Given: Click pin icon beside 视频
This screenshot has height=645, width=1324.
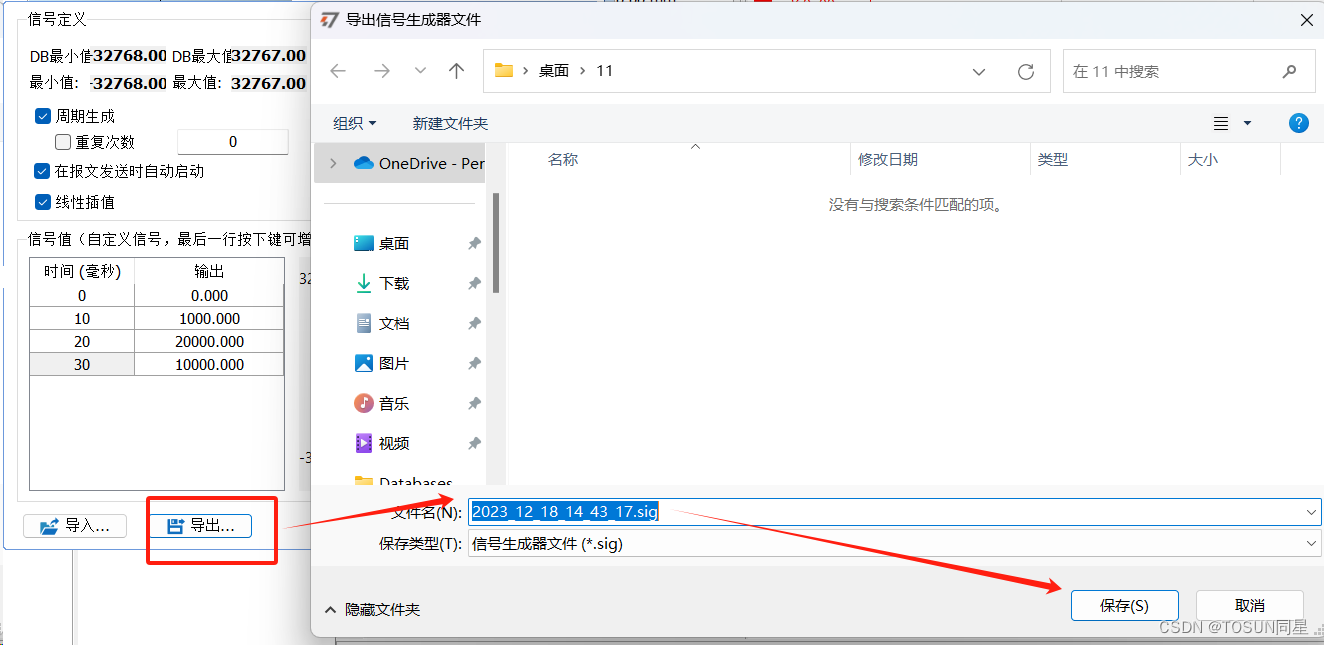Looking at the screenshot, I should (x=475, y=443).
